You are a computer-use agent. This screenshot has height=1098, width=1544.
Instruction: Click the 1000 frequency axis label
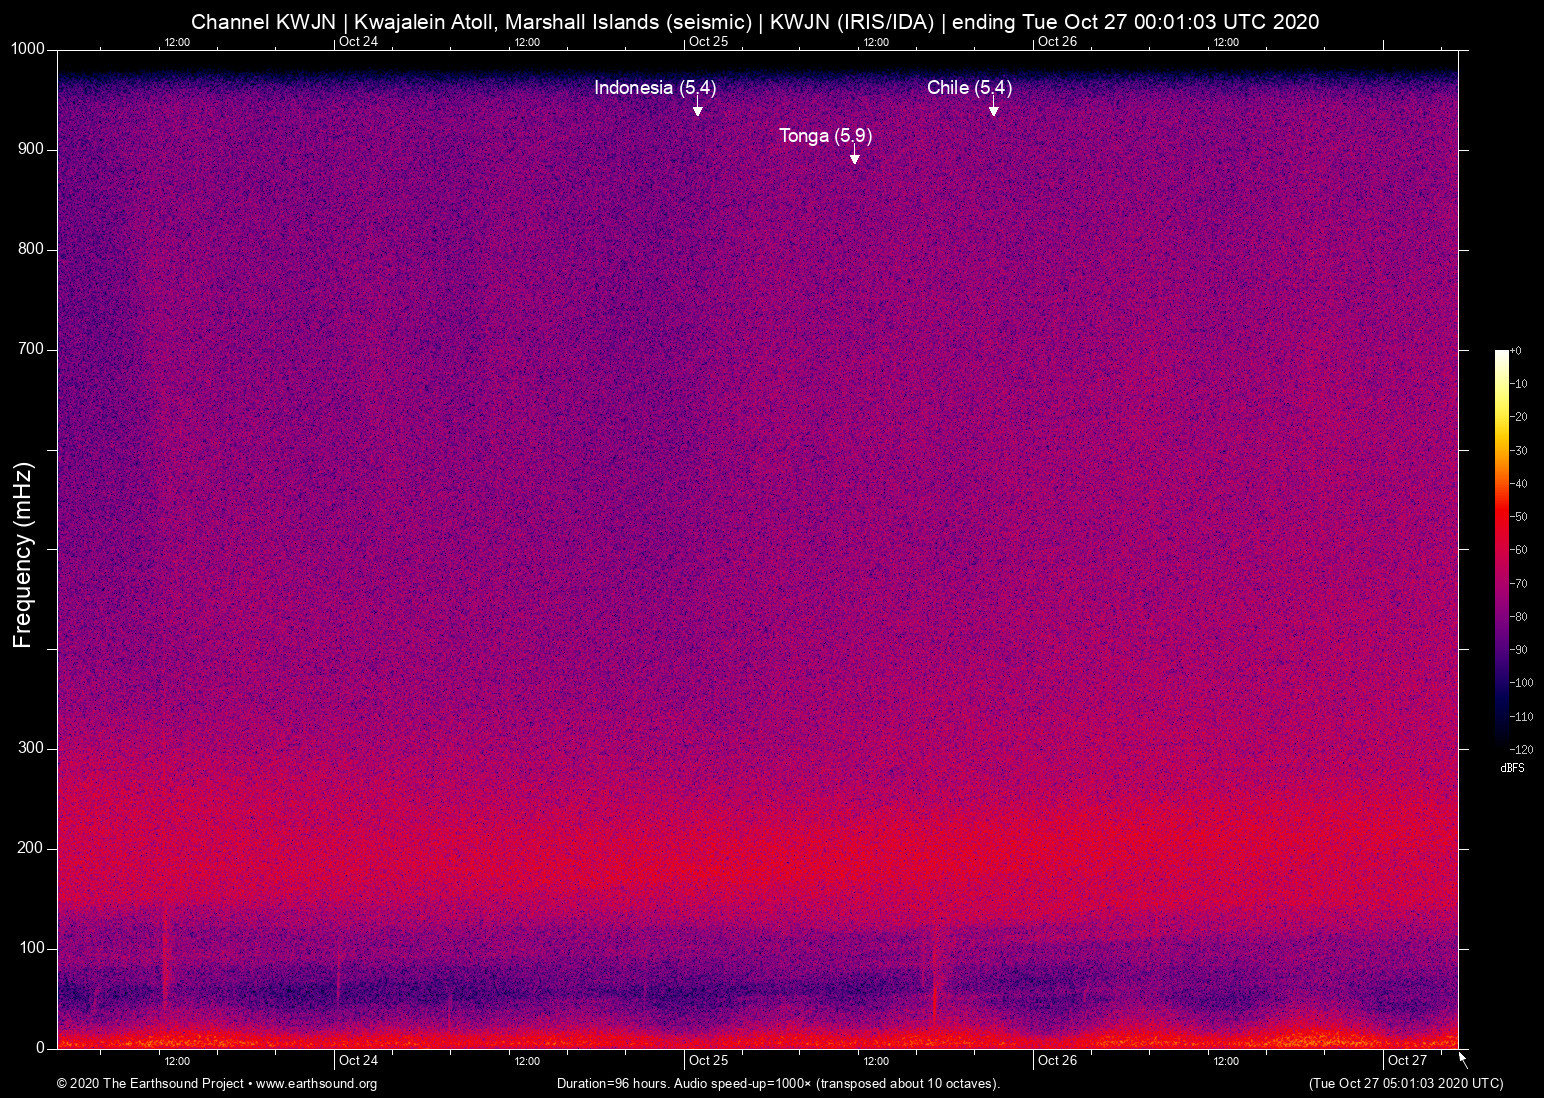pos(28,49)
